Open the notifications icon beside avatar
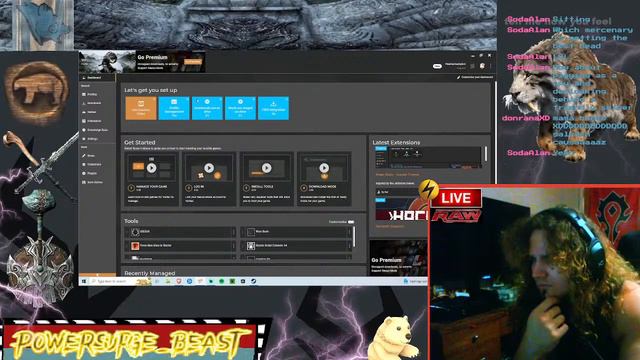This screenshot has width=640, height=360. click(x=472, y=66)
